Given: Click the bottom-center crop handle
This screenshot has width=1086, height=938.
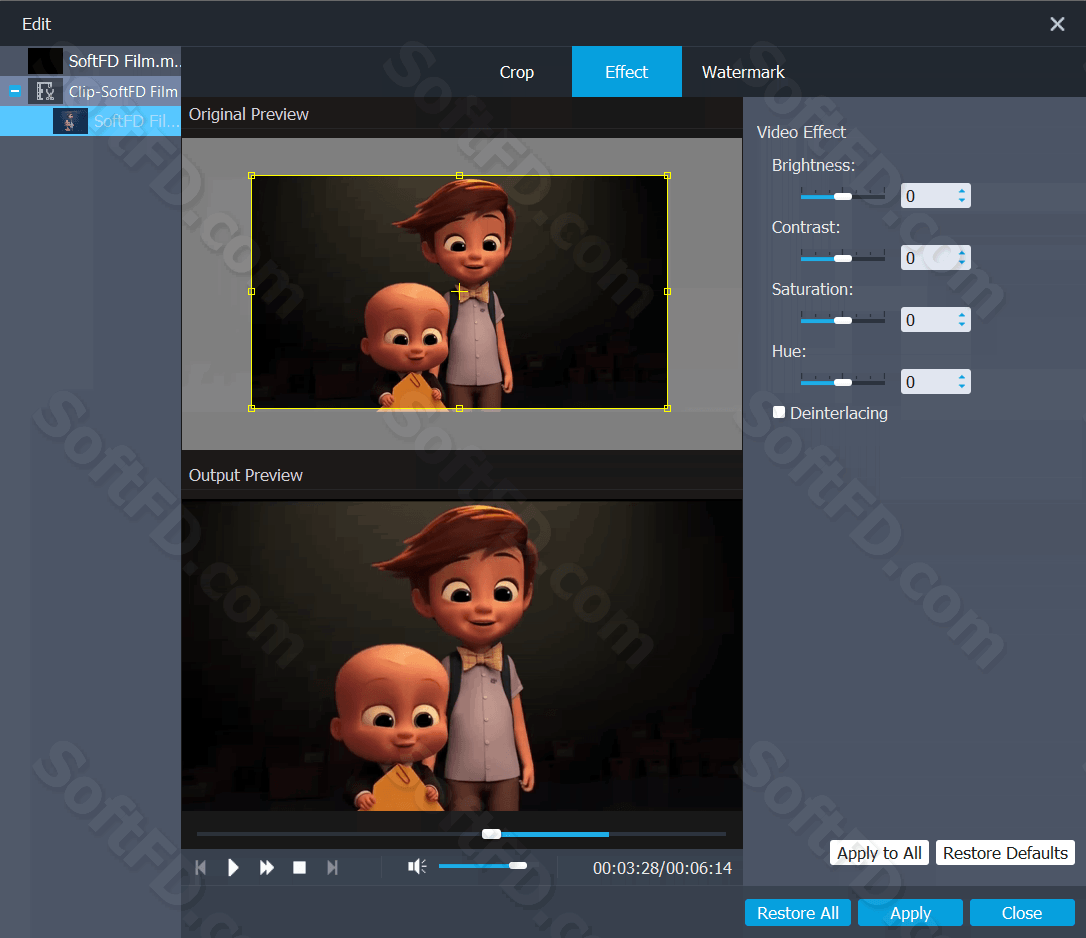Looking at the screenshot, I should [x=459, y=409].
